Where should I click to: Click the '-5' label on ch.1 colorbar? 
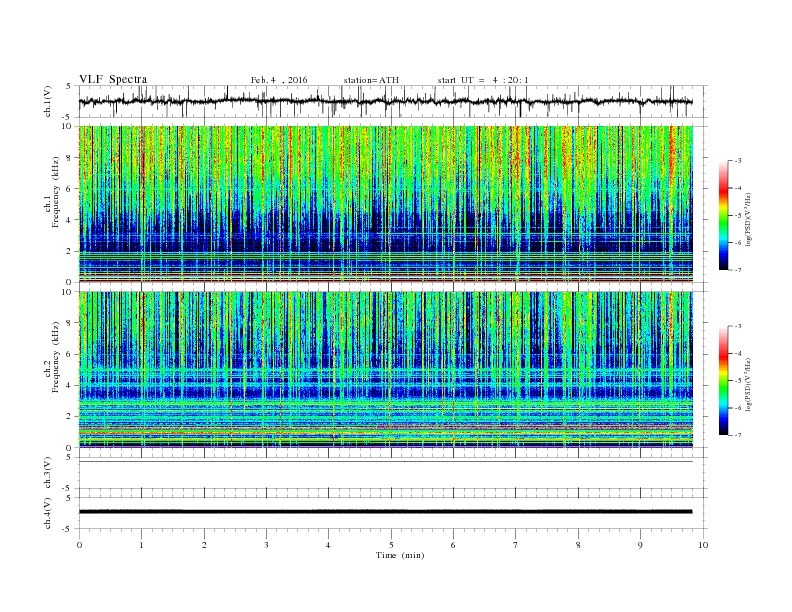tap(737, 216)
